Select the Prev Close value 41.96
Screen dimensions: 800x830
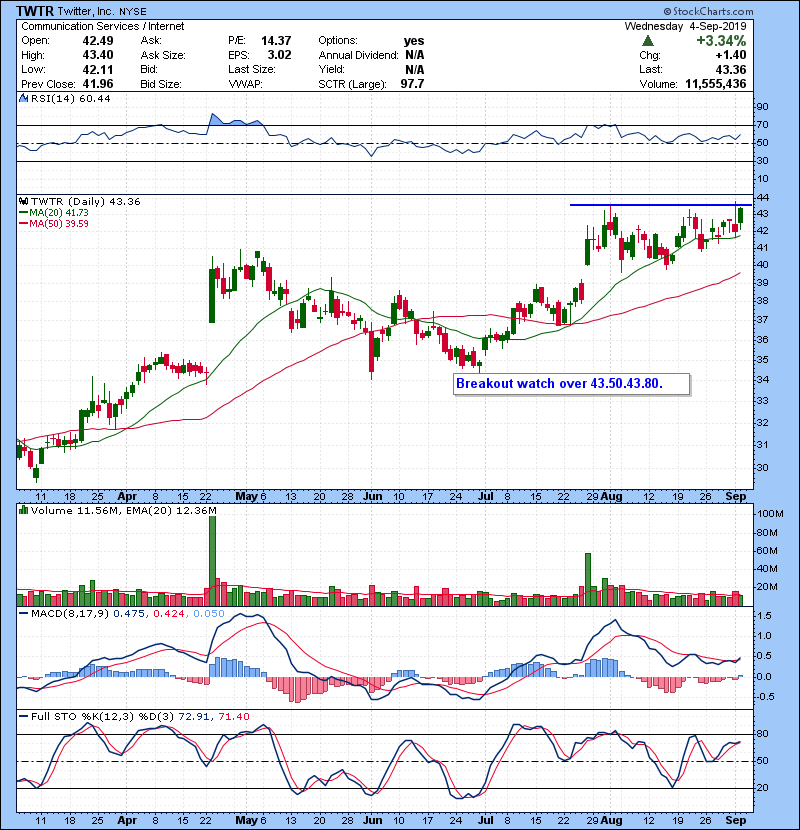coord(98,84)
